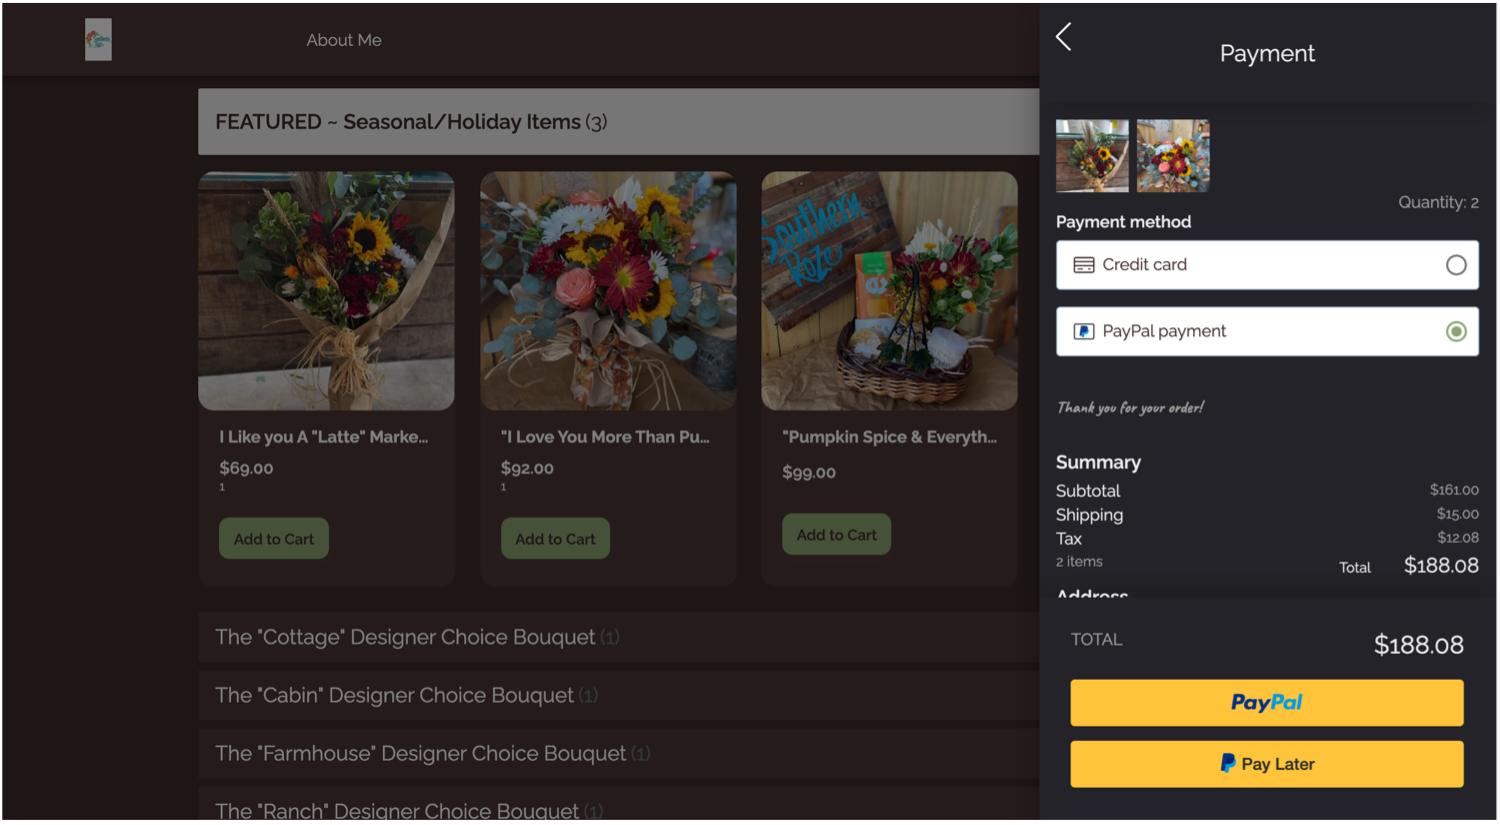
Task: Add Pumpkin Spice basket to cart
Action: pos(836,535)
